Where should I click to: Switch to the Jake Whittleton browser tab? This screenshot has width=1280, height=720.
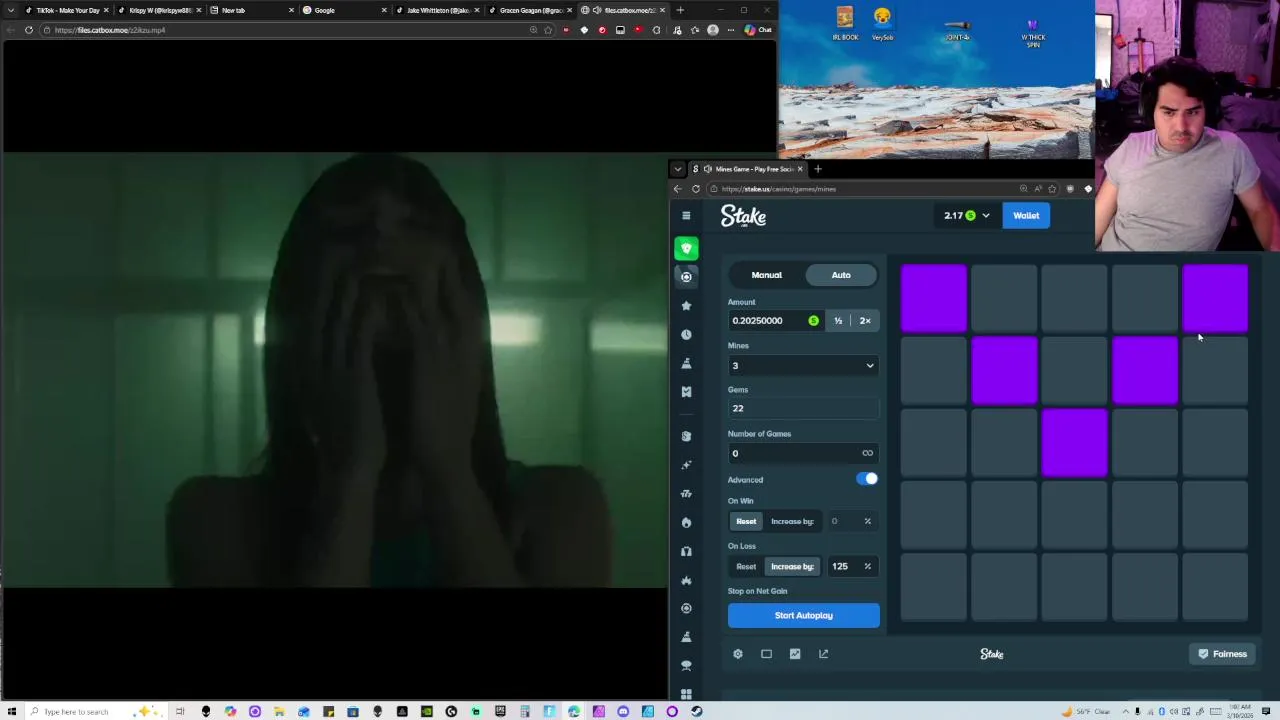click(x=437, y=10)
